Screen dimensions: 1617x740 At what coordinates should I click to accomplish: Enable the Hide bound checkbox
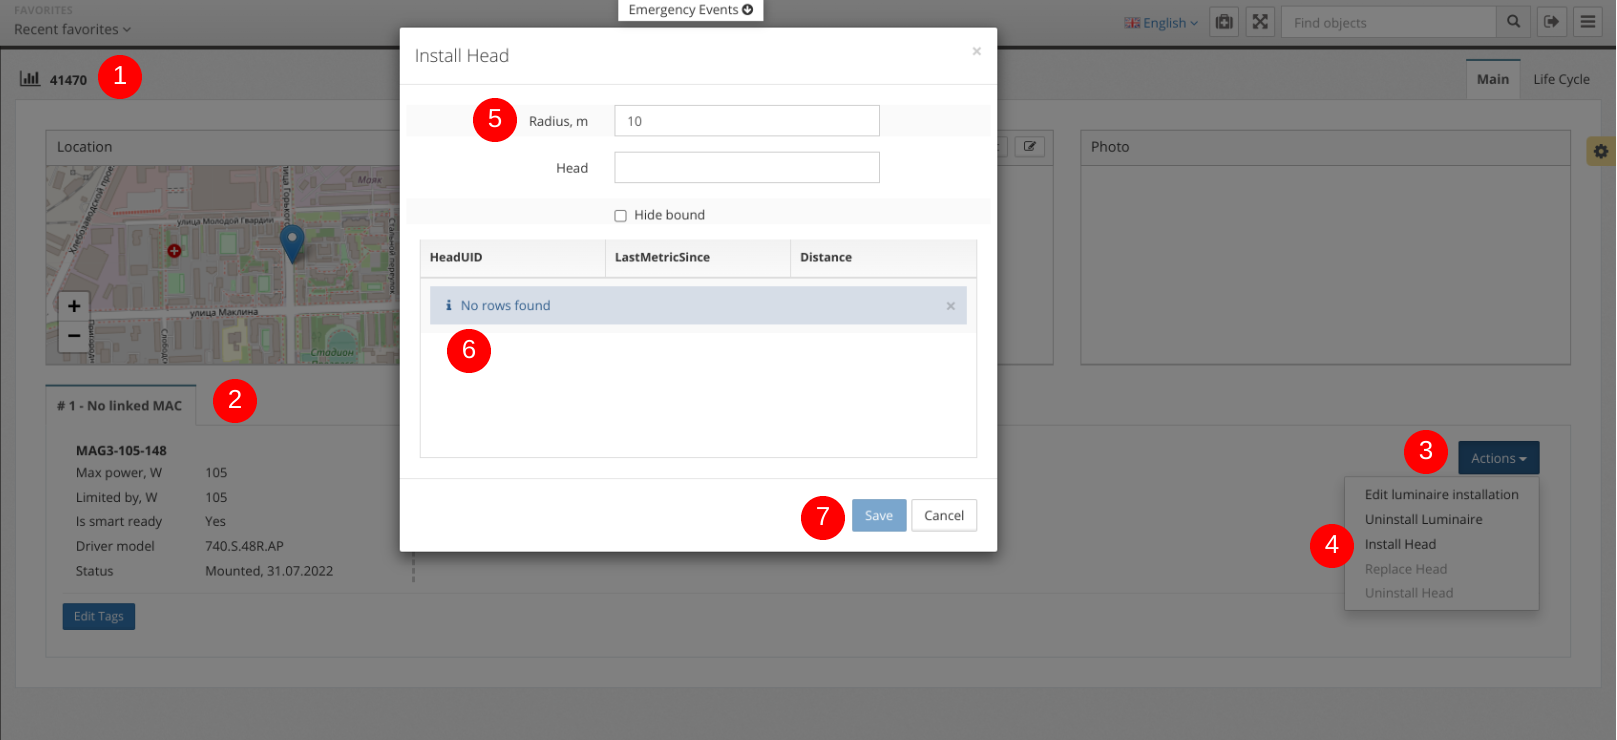coord(620,216)
